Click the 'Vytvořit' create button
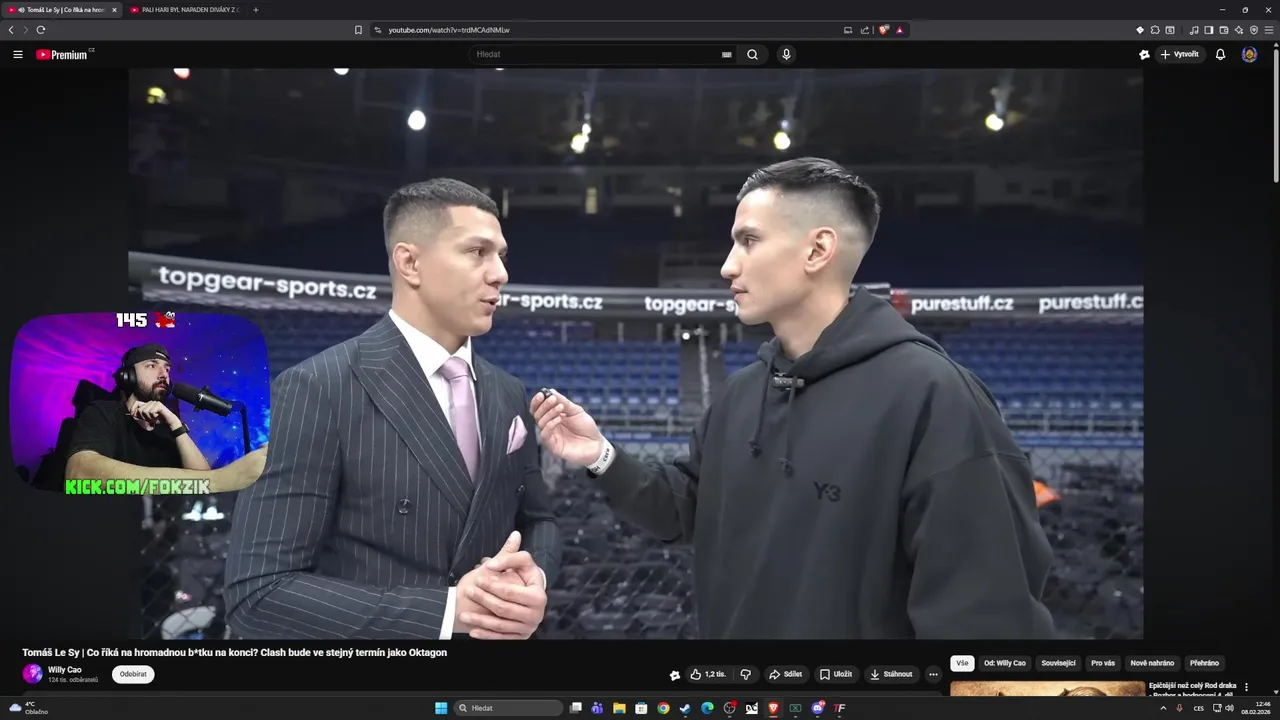Viewport: 1280px width, 720px height. click(x=1180, y=55)
